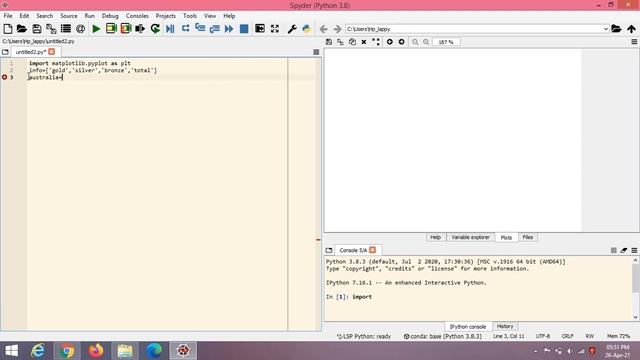Maximize current pane toolbar icon

click(x=260, y=29)
